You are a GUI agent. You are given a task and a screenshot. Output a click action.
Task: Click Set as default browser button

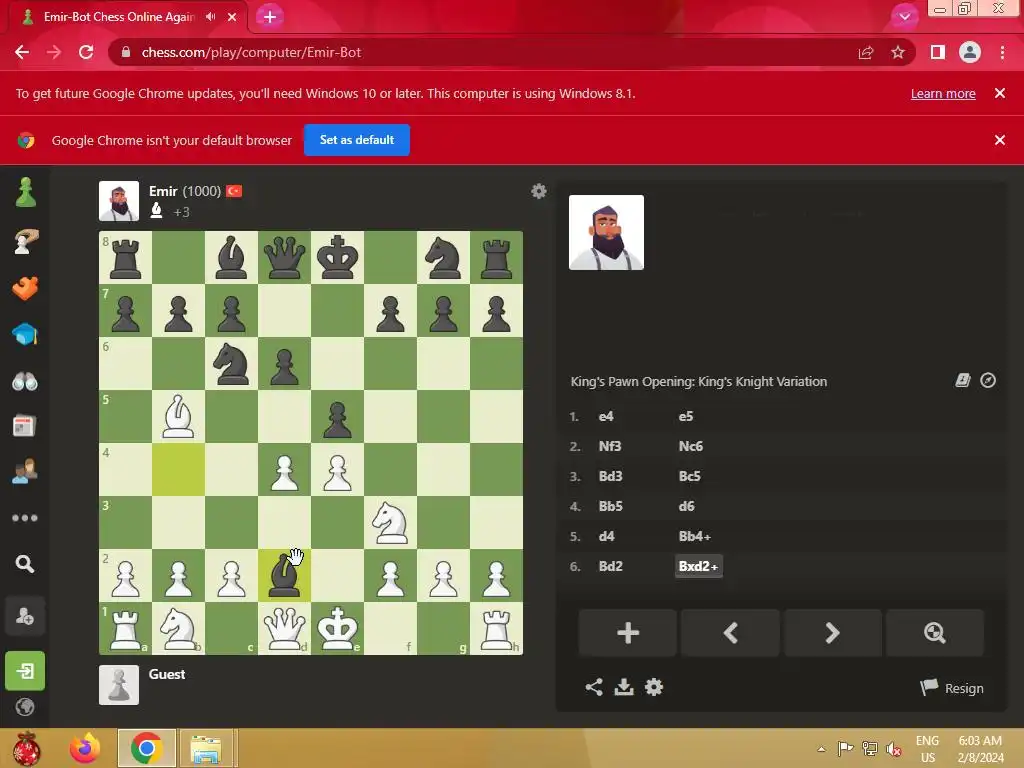(357, 140)
